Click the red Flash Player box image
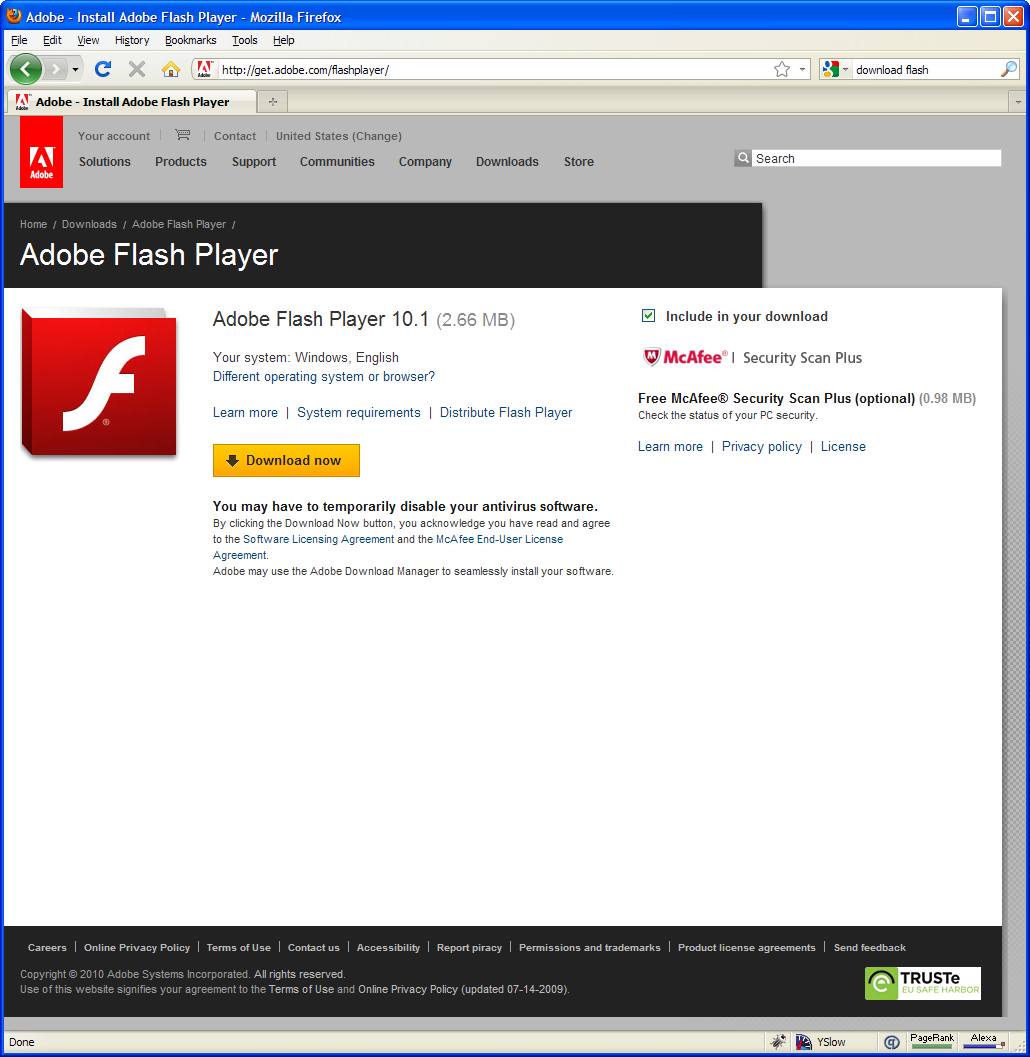Screen dimensions: 1030x1057 click(99, 382)
